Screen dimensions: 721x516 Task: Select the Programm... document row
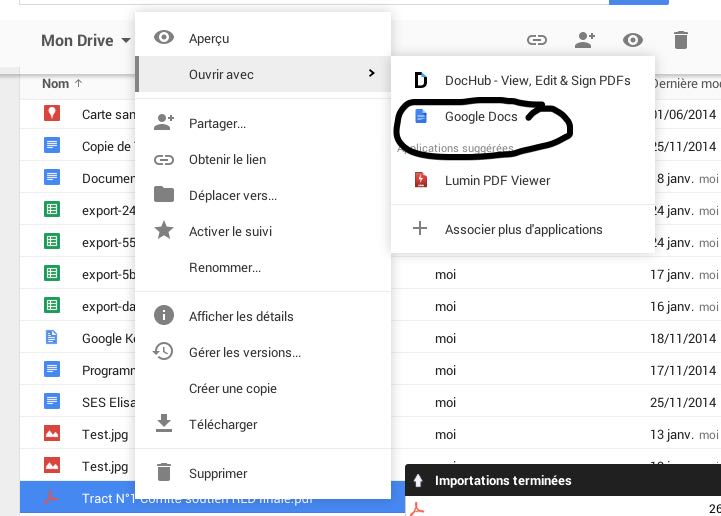[78, 370]
